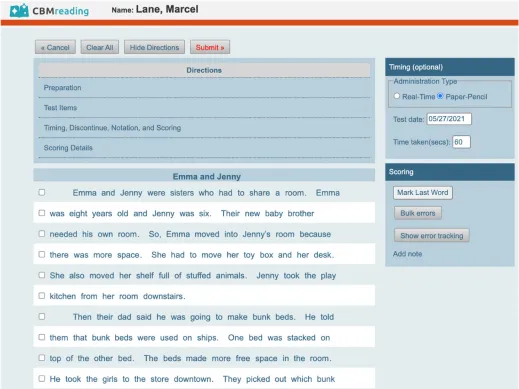
Task: Mark the word "Jenny's" in the passage
Action: [256, 234]
